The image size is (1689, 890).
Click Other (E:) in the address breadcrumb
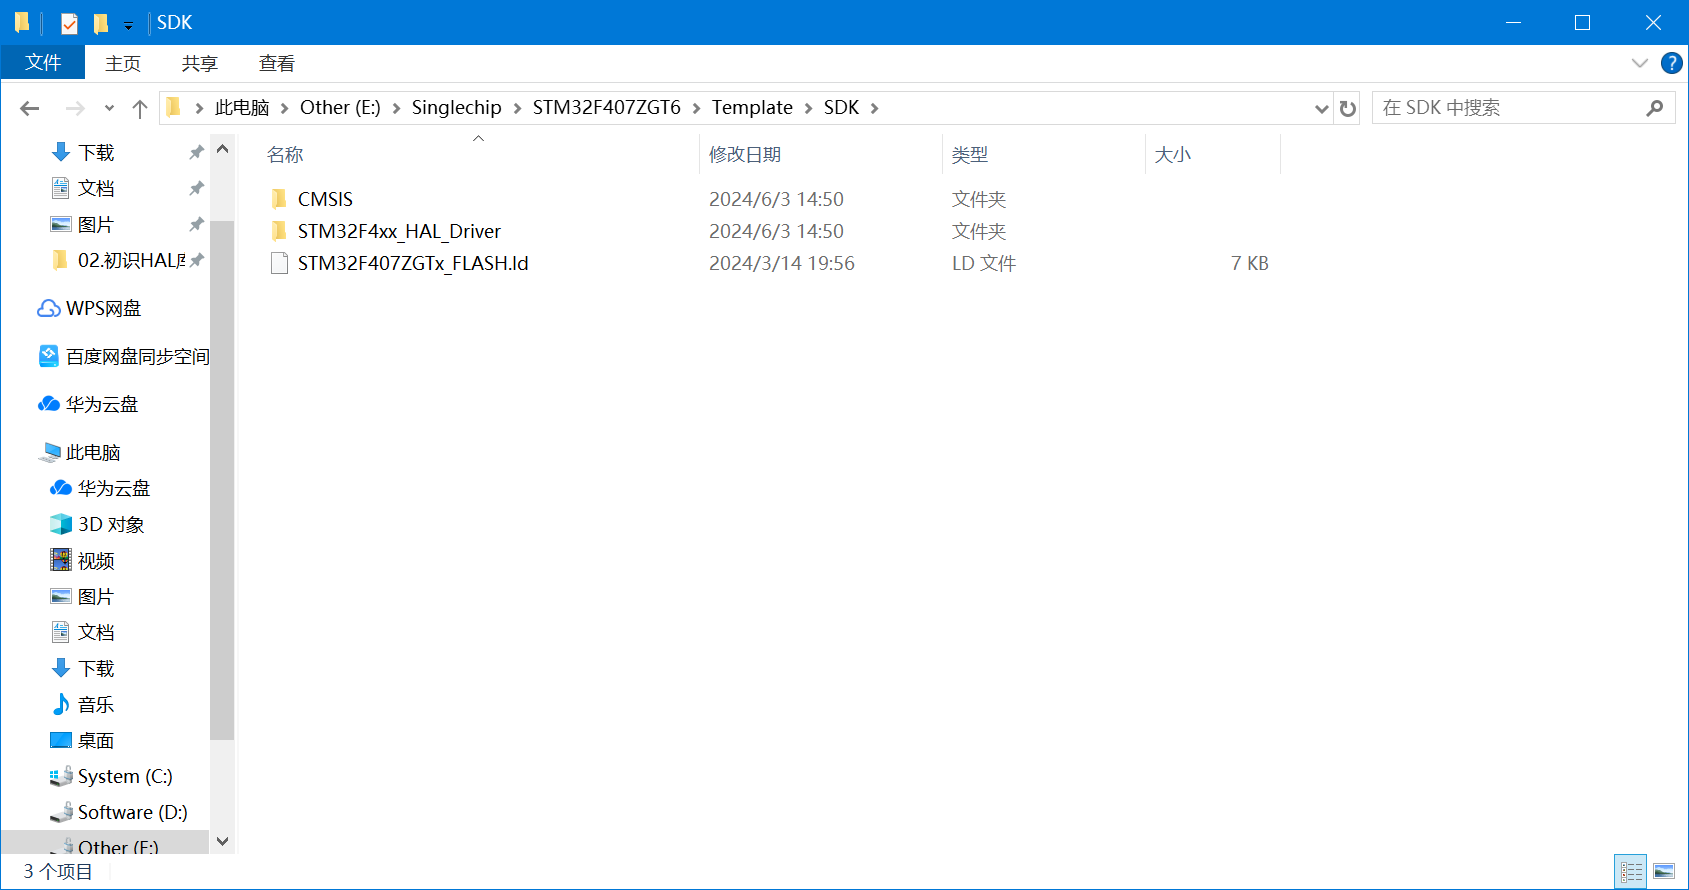[x=340, y=107]
